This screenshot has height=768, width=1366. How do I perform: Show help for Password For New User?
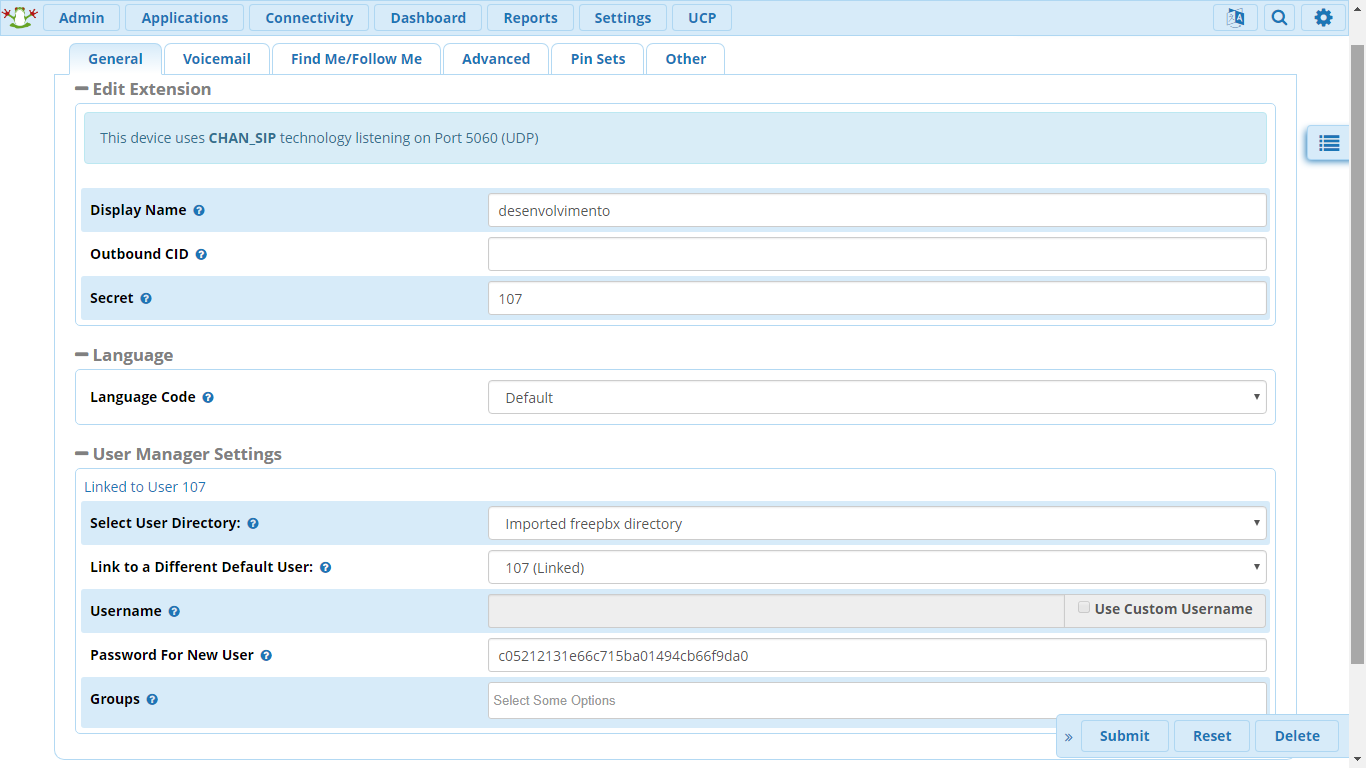point(266,656)
